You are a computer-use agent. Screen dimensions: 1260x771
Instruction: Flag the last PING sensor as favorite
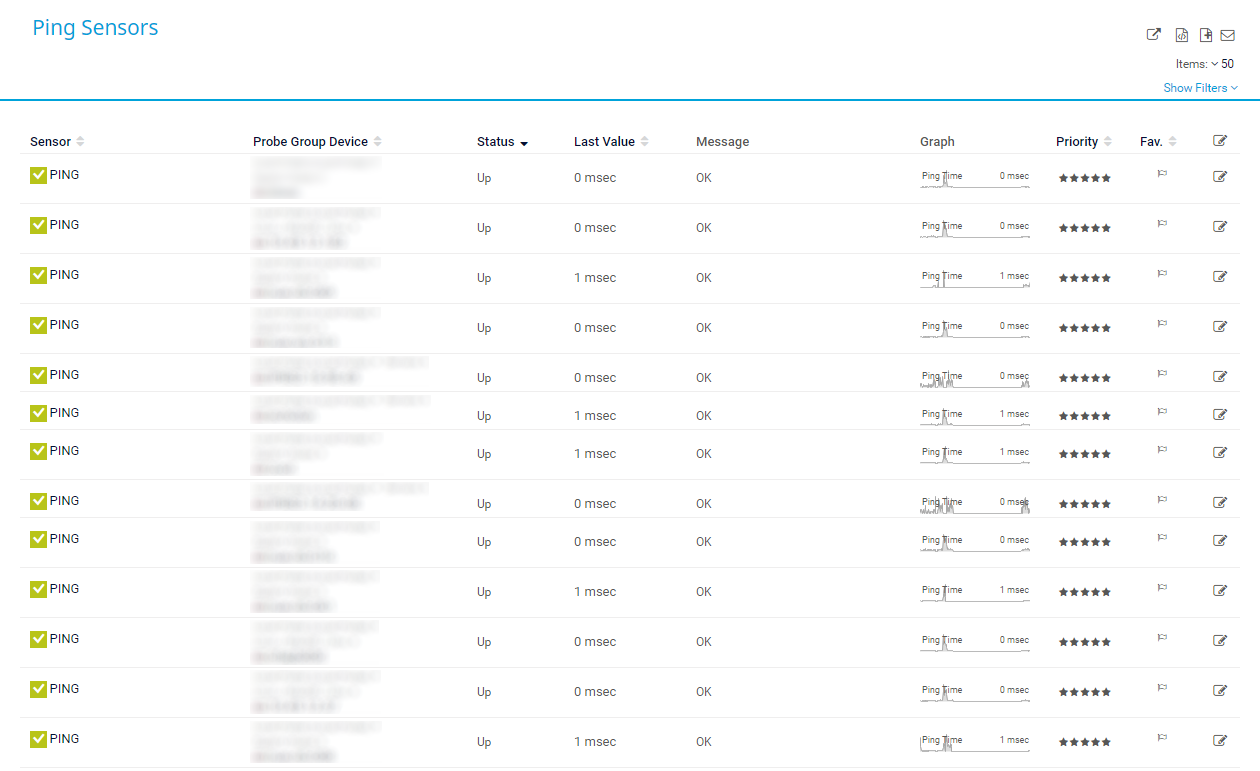1162,738
